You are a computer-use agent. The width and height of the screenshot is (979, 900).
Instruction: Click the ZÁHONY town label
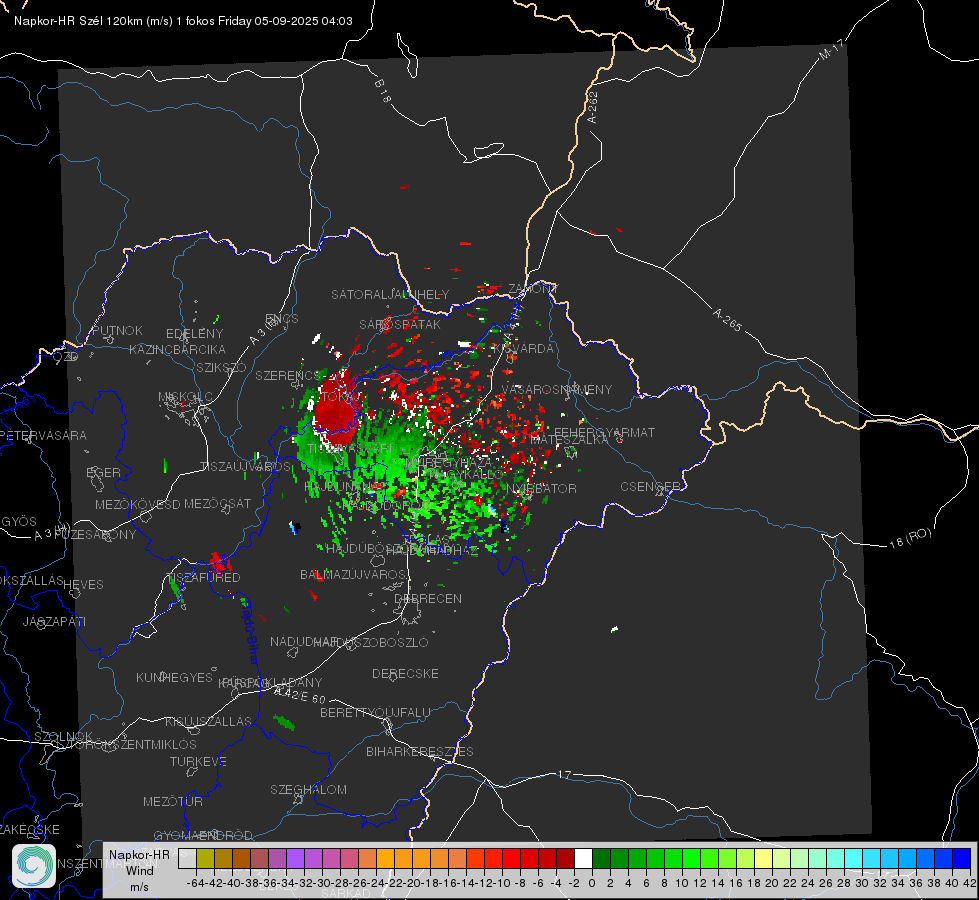533,289
